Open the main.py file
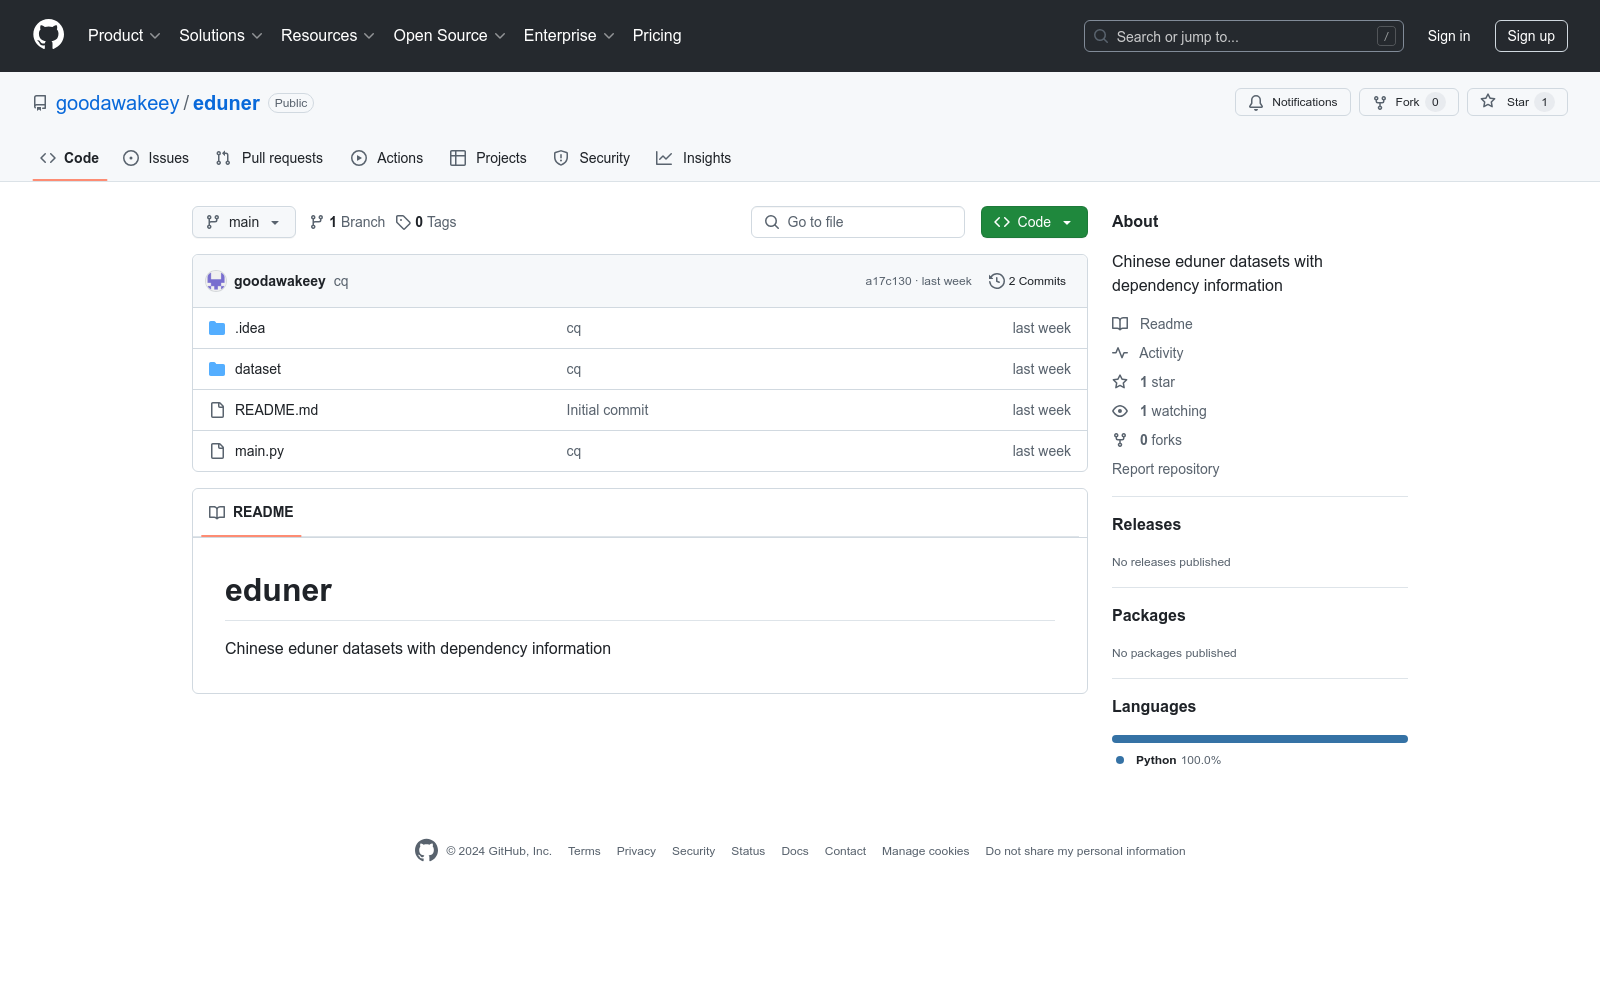The height and width of the screenshot is (1000, 1600). (x=259, y=451)
